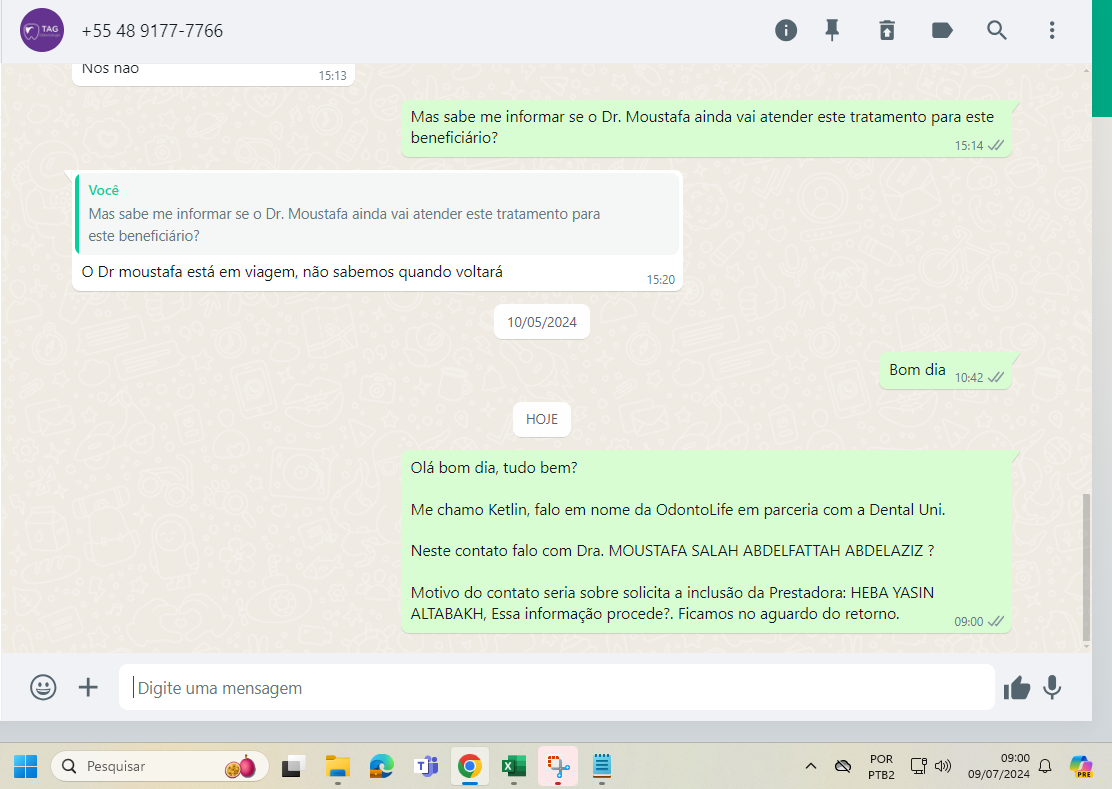Screen dimensions: 1112x789
Task: Open Copilot preview icon in taskbar
Action: (x=1081, y=766)
